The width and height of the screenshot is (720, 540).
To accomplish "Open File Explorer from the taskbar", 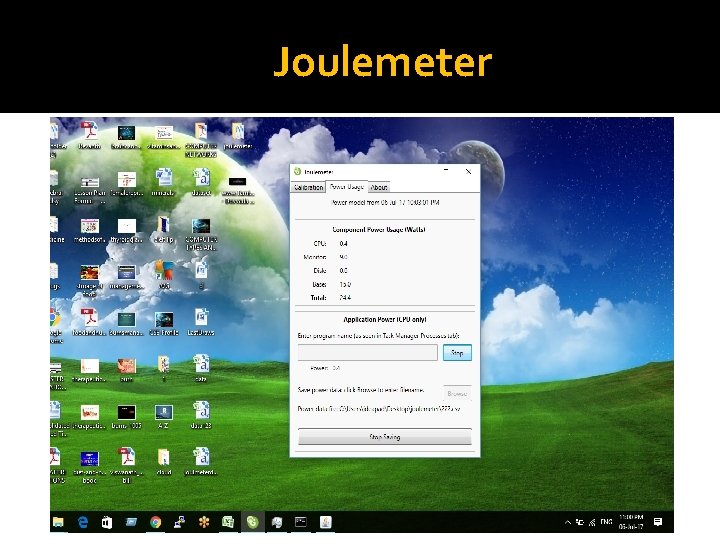I will click(x=58, y=522).
